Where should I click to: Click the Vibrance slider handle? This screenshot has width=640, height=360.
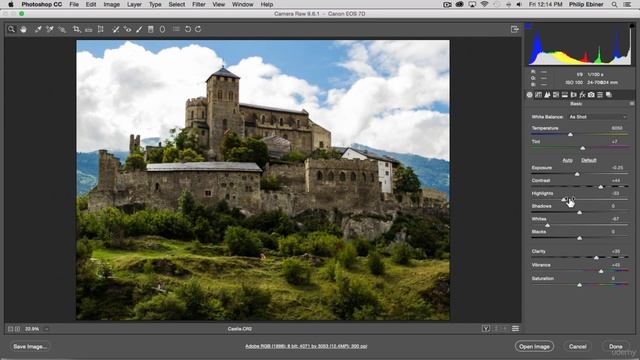601,271
